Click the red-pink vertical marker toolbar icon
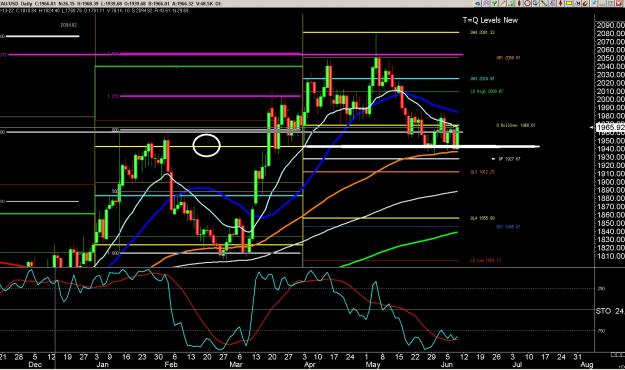This screenshot has height=370, width=625. coord(560,3)
